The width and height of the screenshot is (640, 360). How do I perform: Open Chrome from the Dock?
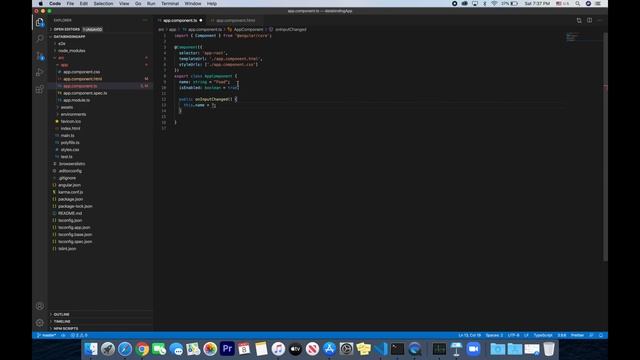(142, 349)
